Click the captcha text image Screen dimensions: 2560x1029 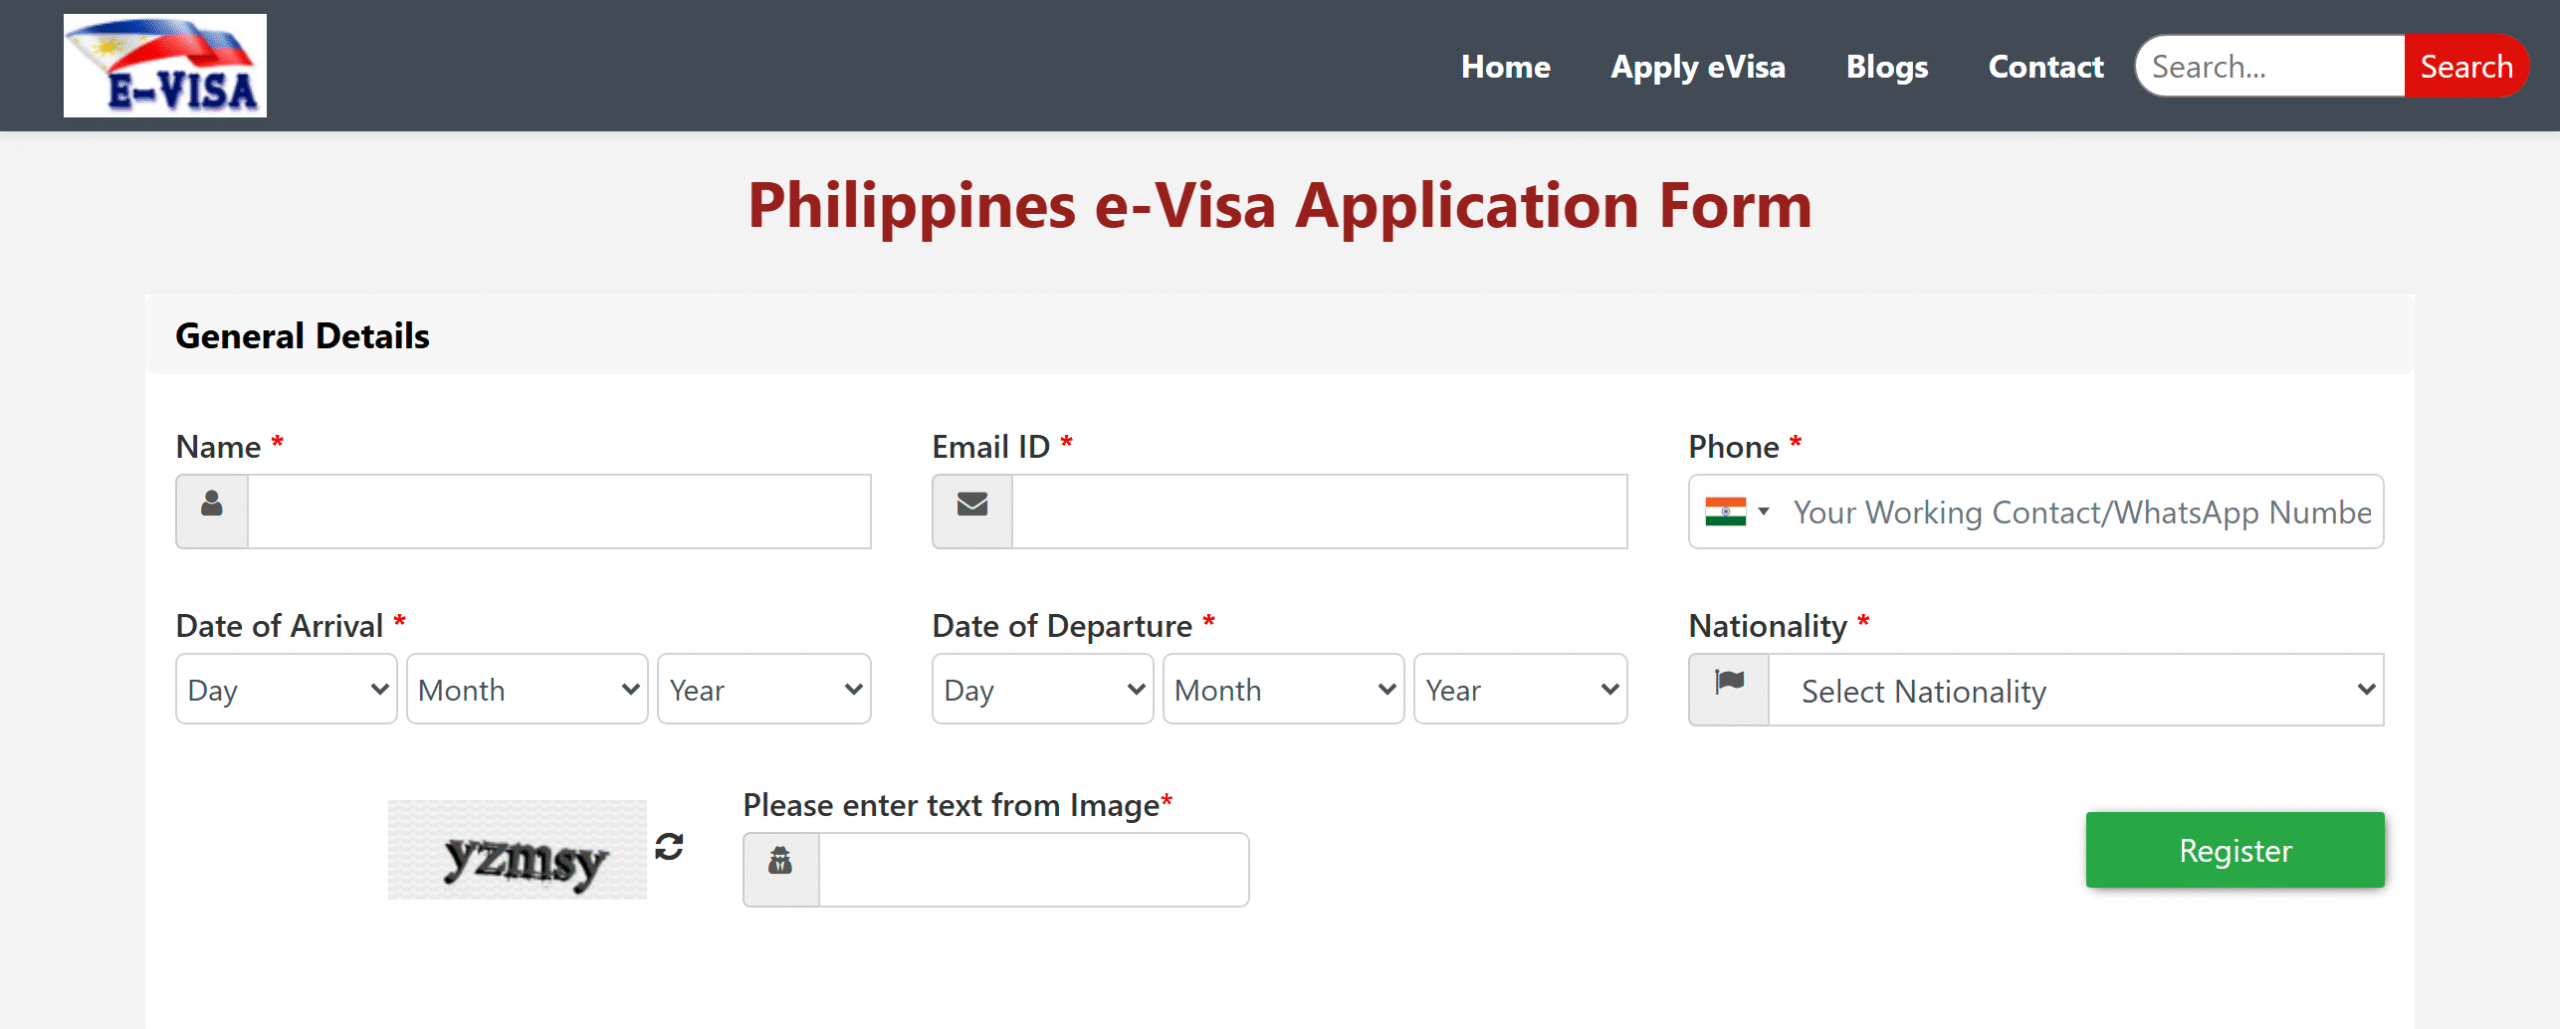517,850
